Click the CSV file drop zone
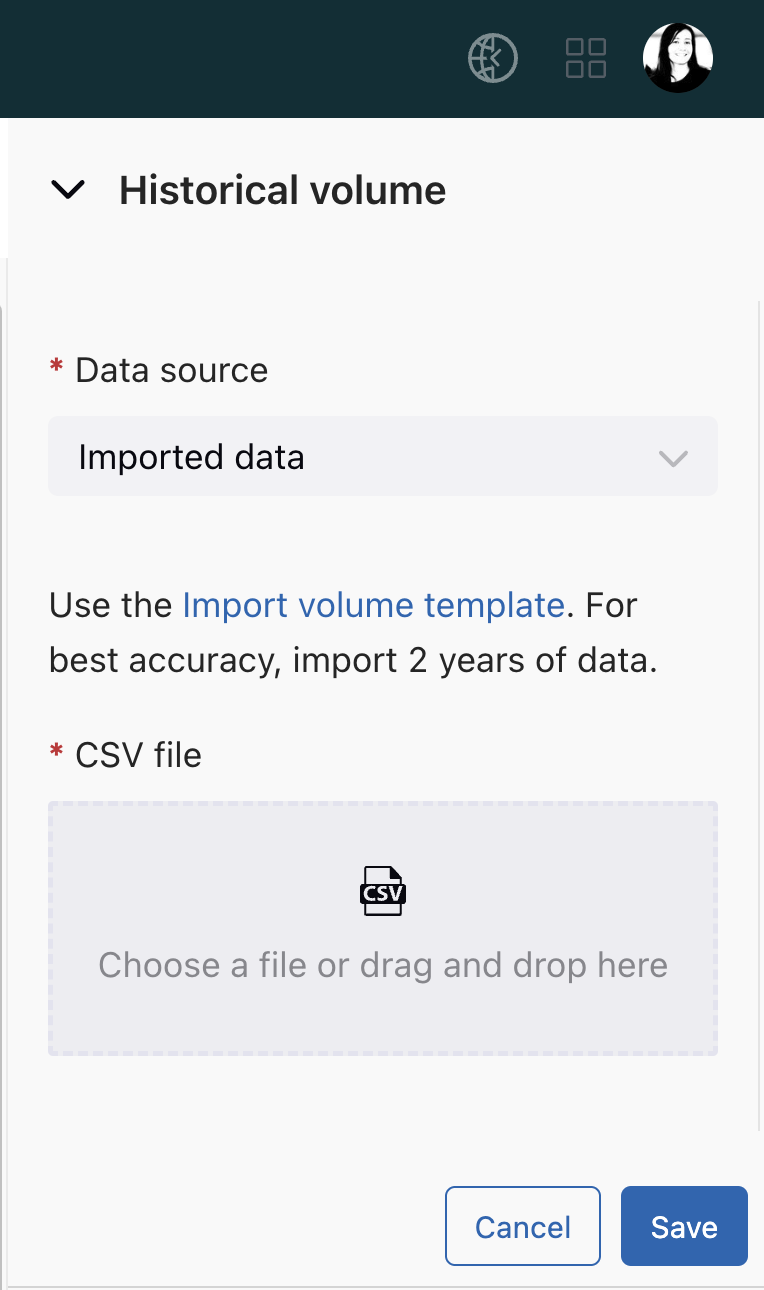764x1290 pixels. pyautogui.click(x=383, y=928)
